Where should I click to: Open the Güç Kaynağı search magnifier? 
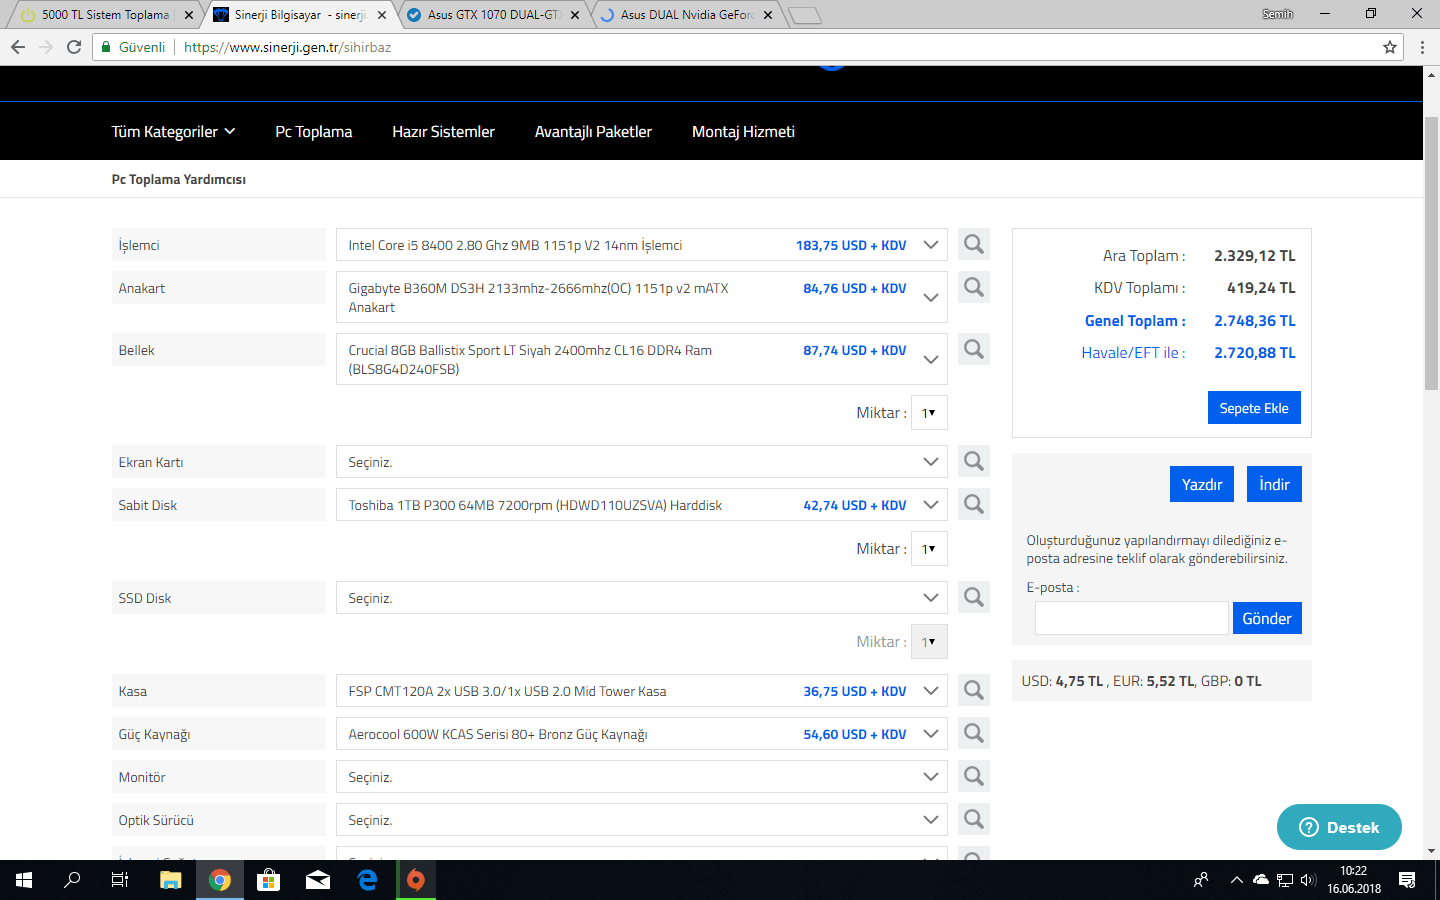coord(974,733)
